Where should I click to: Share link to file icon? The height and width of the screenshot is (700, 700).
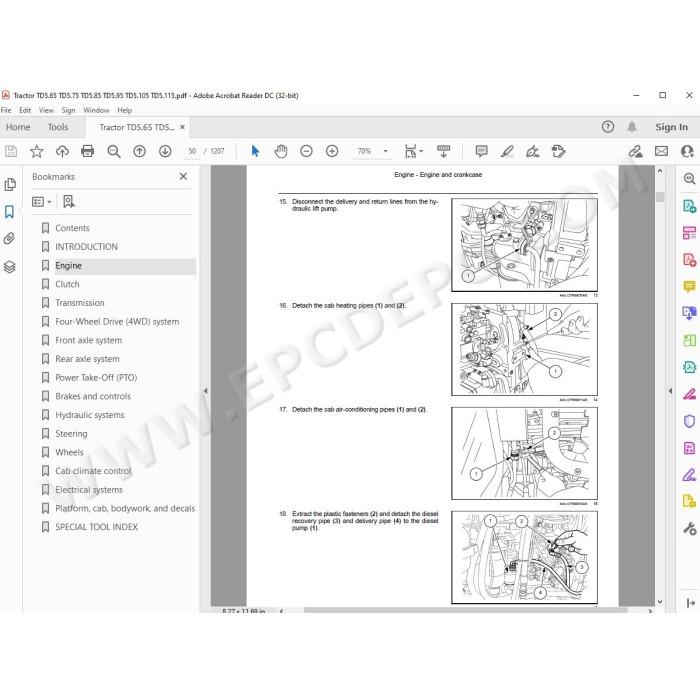tap(635, 151)
